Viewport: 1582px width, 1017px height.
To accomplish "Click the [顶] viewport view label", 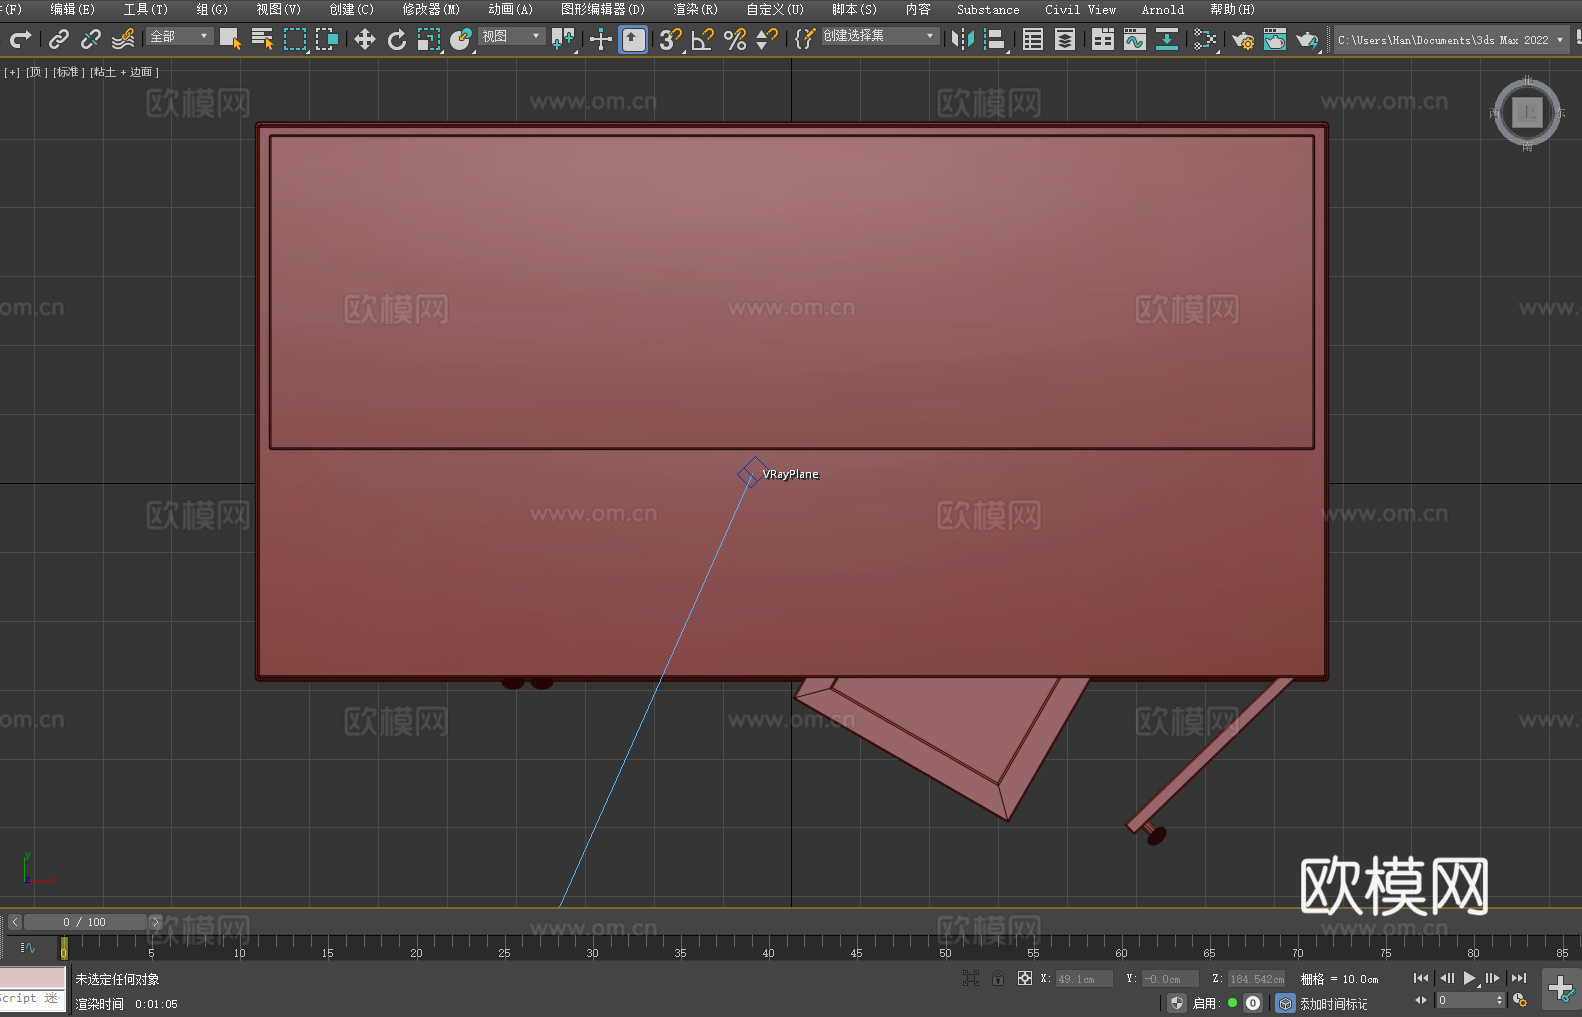I will (x=36, y=72).
